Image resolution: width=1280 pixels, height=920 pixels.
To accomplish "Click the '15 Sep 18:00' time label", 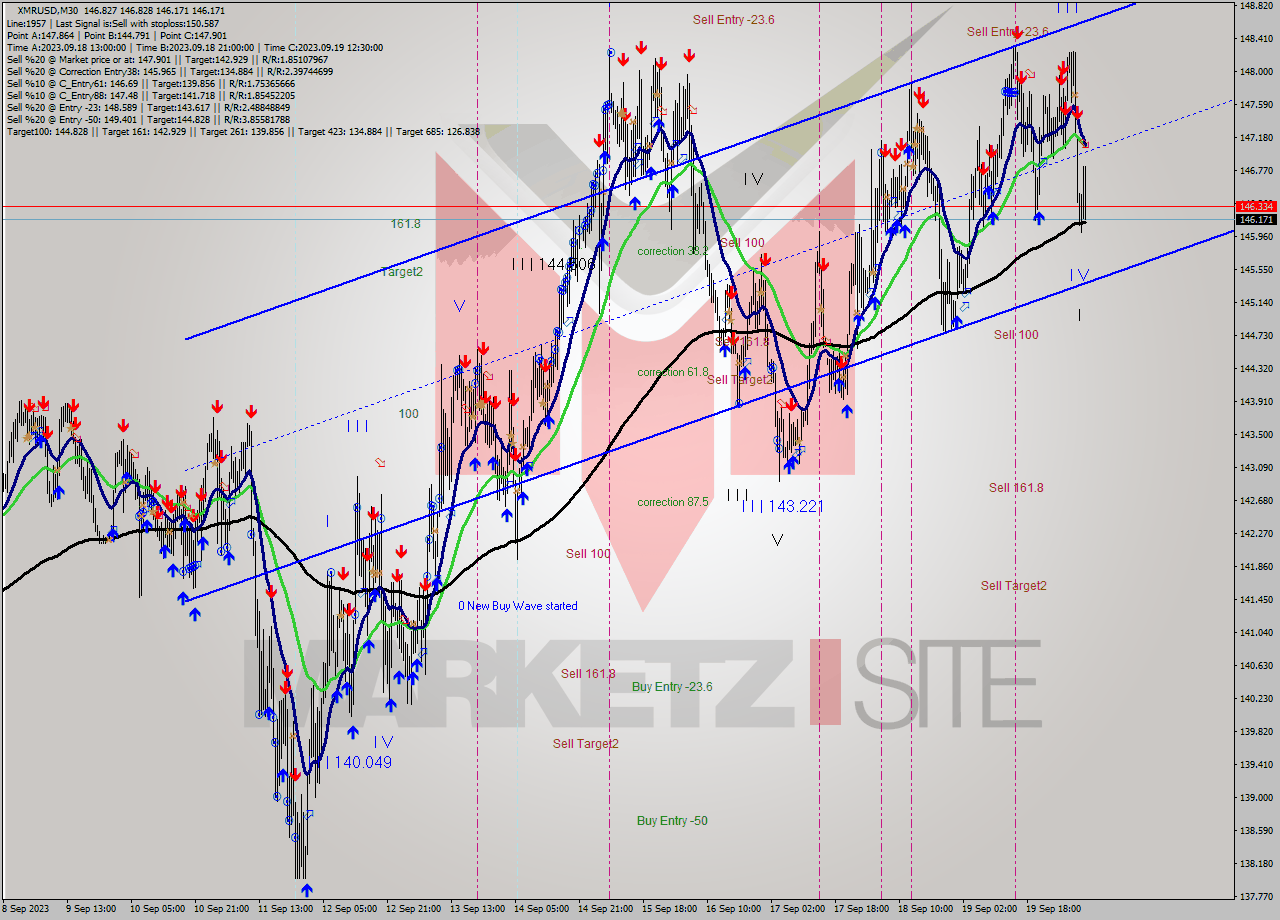I will pyautogui.click(x=668, y=909).
